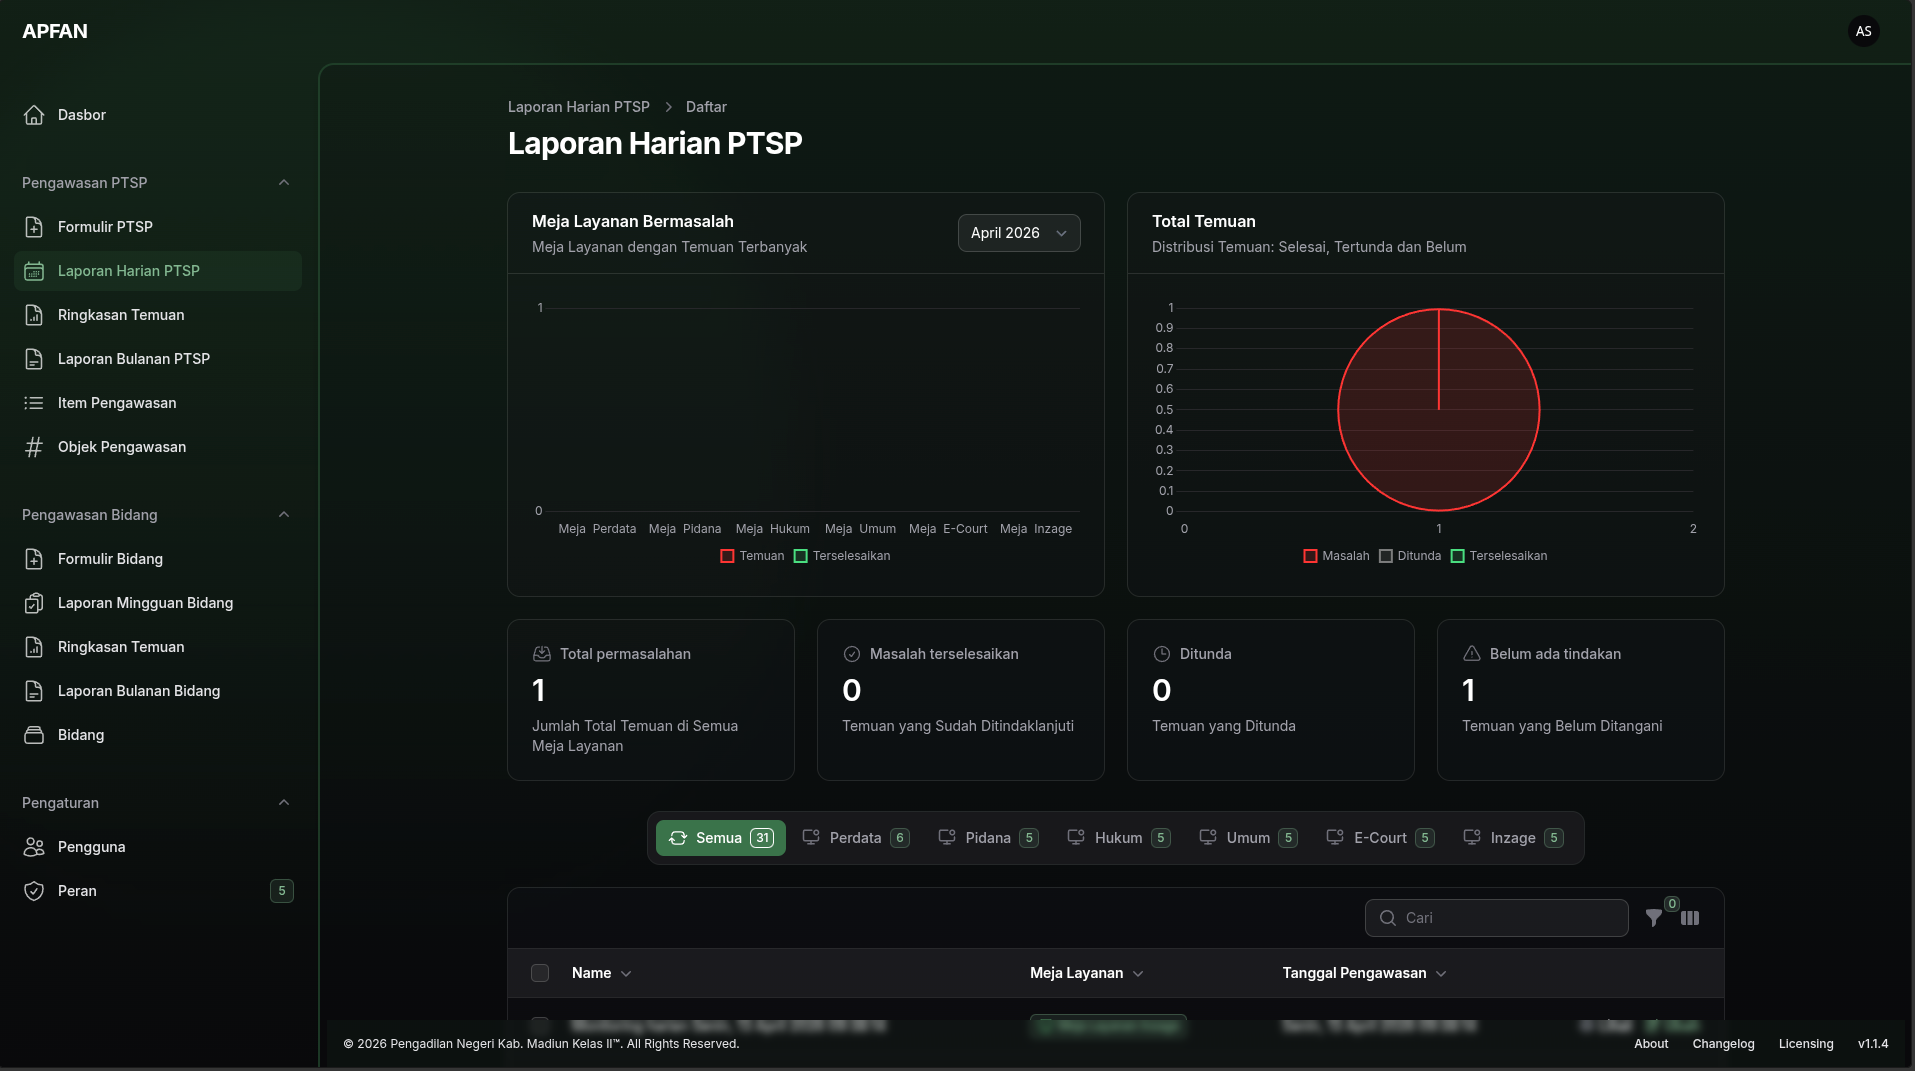Viewport: 1915px width, 1071px height.
Task: Collapse the Pengawasan PTSP sidebar group
Action: point(284,183)
